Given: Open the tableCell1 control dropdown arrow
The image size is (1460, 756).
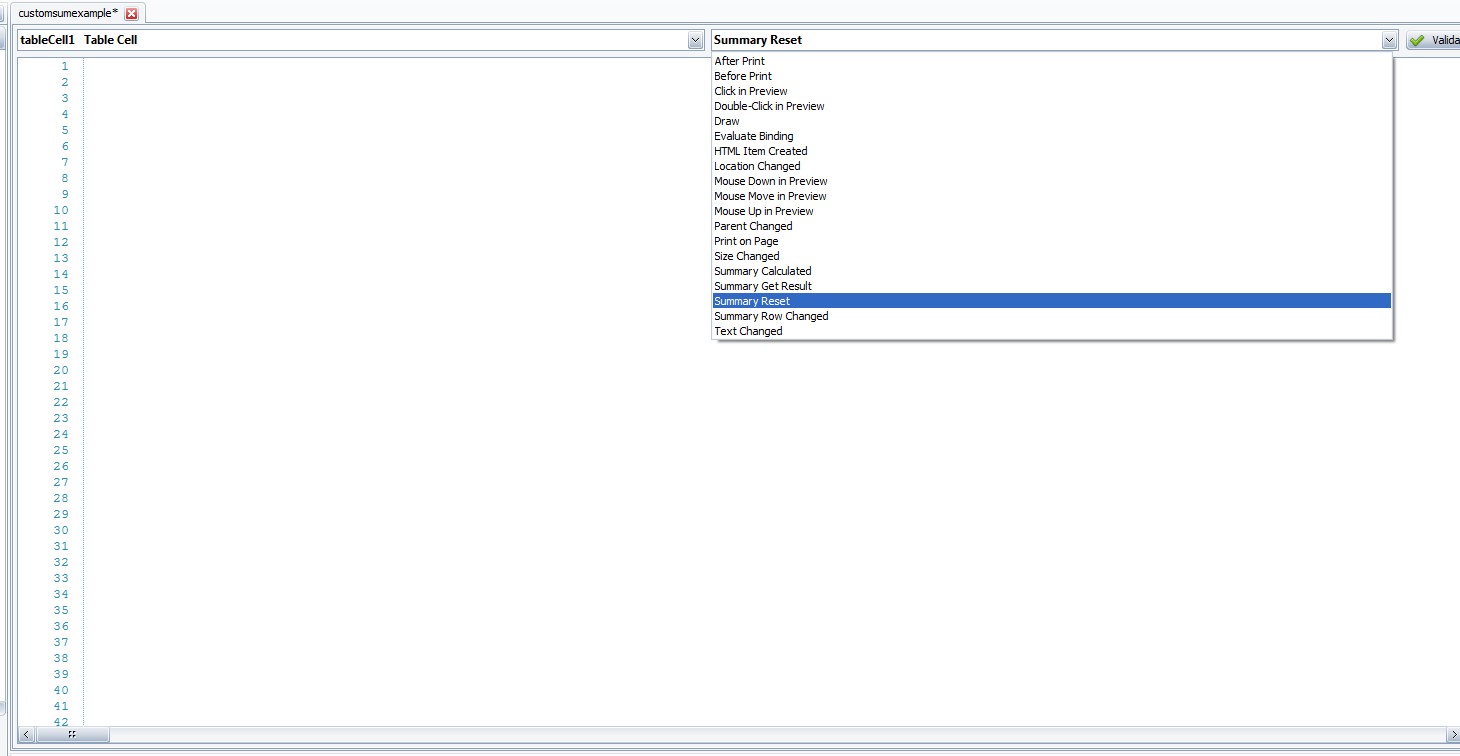Looking at the screenshot, I should coord(696,40).
